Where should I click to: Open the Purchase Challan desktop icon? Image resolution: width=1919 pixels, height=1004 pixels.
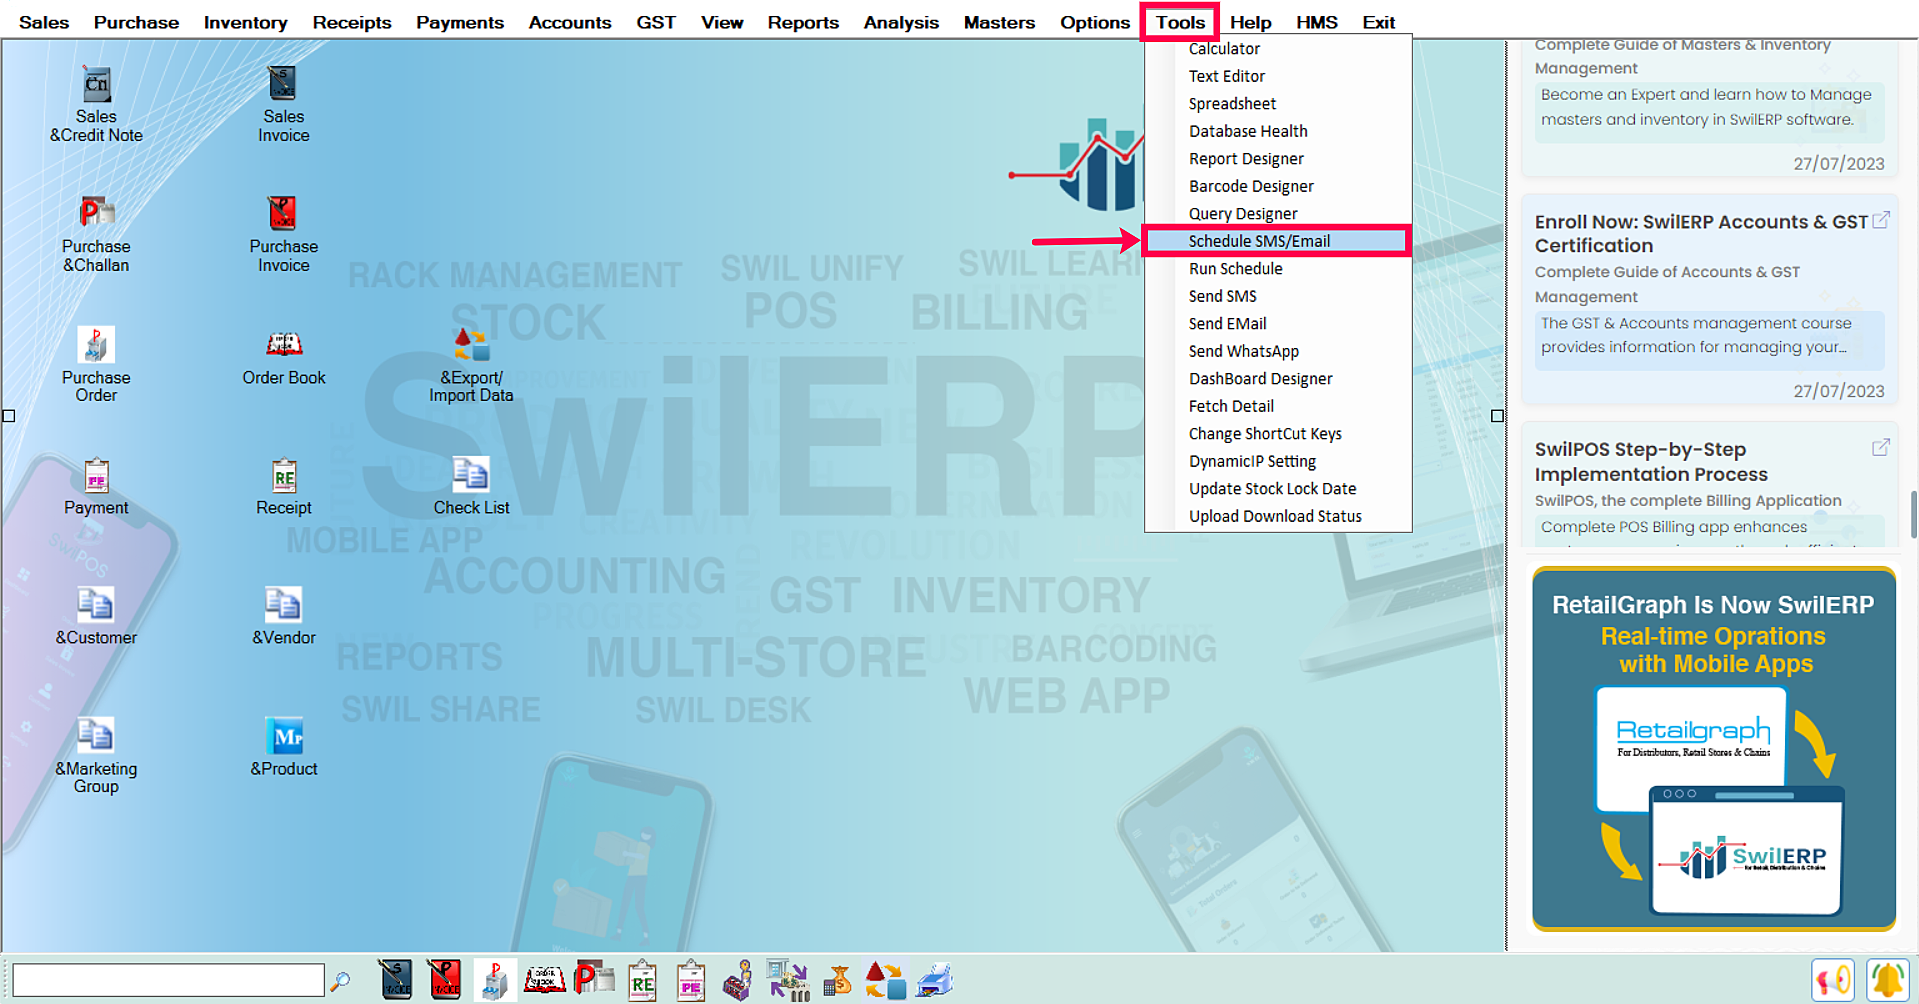click(x=96, y=235)
